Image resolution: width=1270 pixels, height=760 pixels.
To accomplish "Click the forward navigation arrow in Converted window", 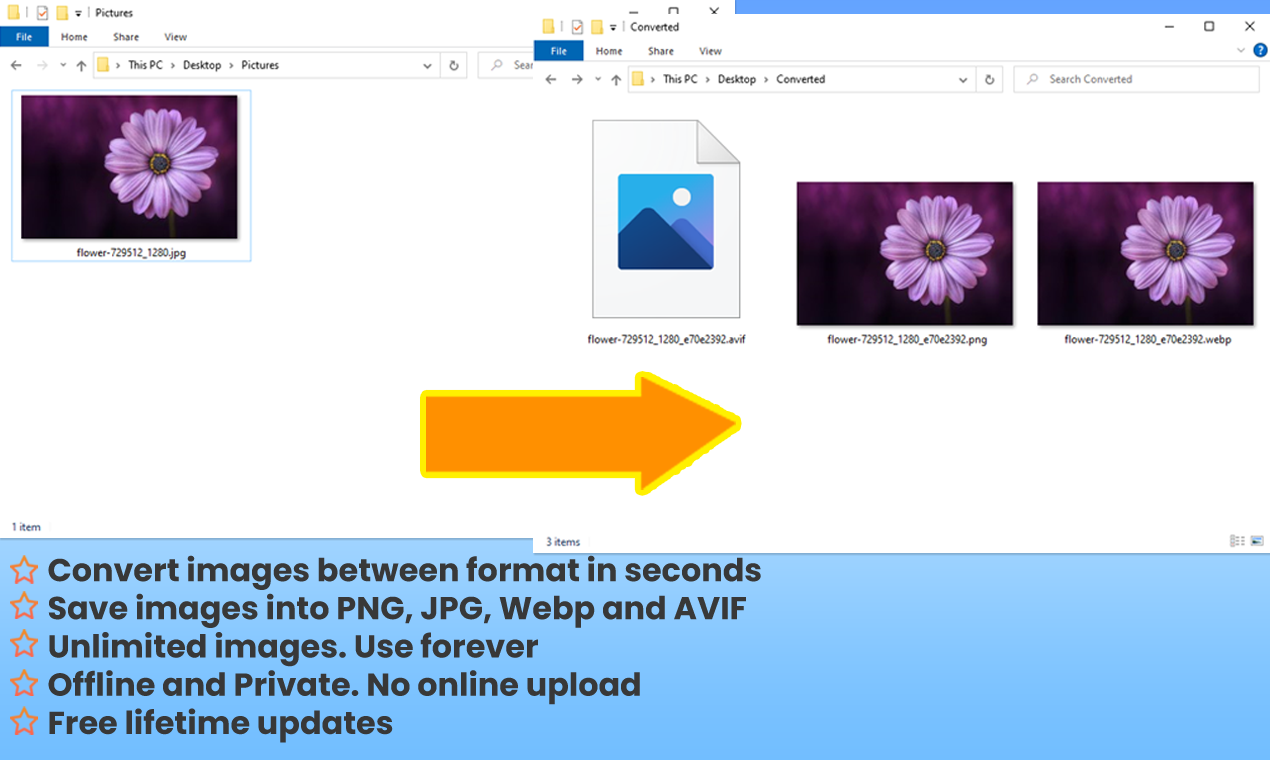I will [578, 79].
